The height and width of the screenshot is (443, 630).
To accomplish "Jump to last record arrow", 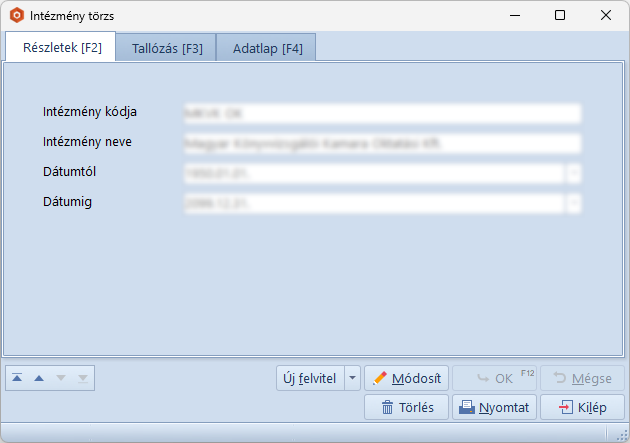I will (x=83, y=378).
